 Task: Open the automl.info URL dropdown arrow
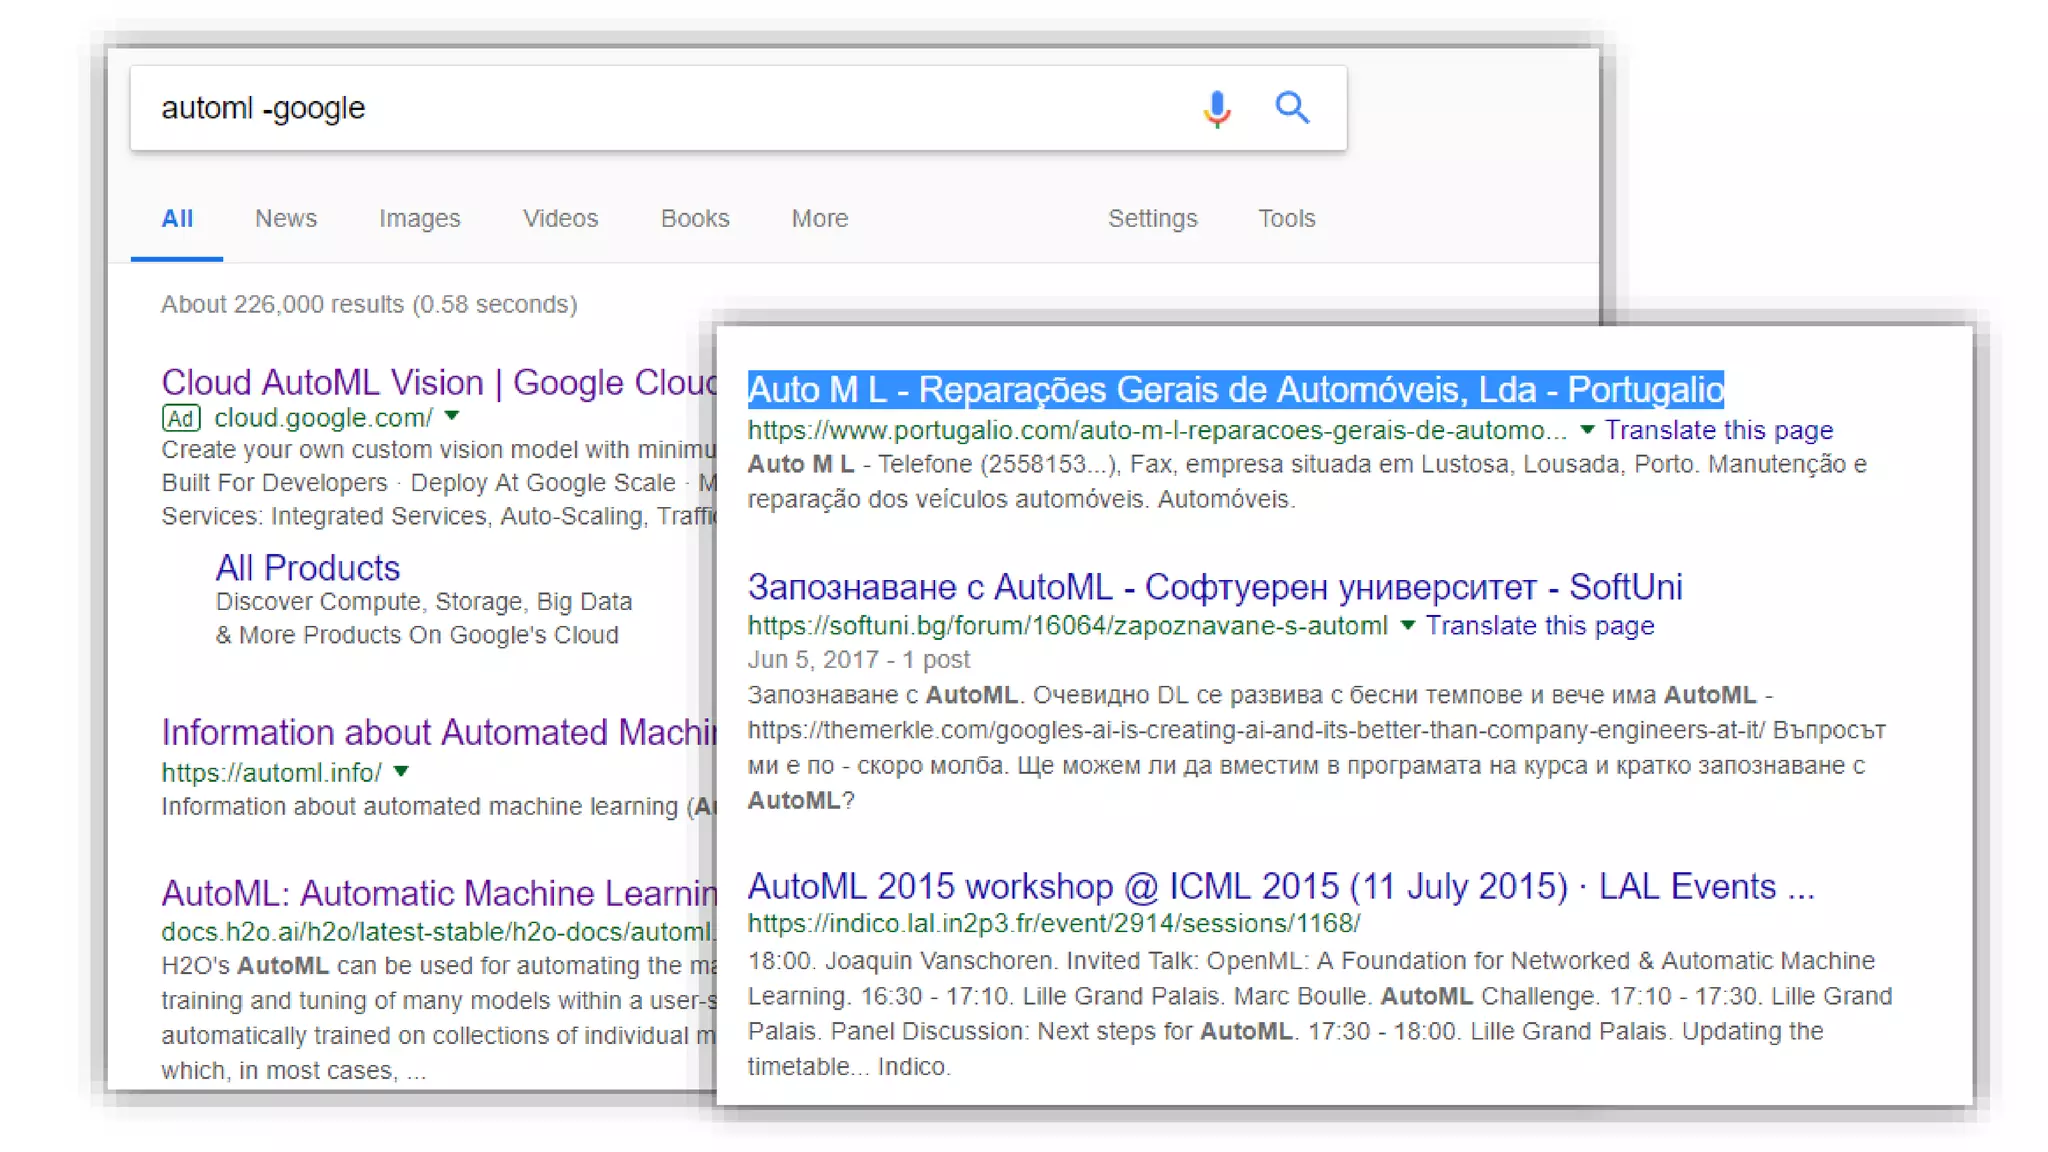(401, 771)
